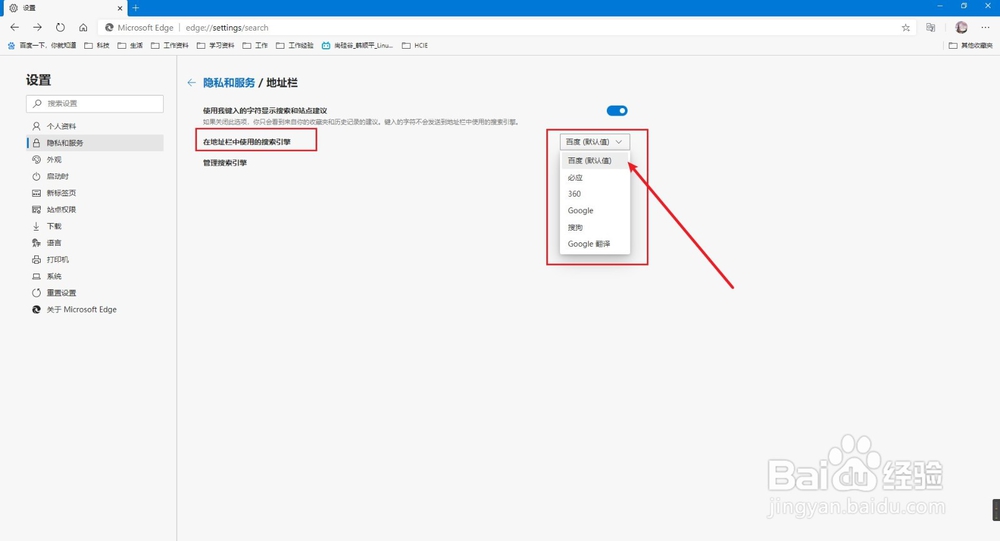The height and width of the screenshot is (541, 1000).
Task: Go back using the browser back arrow
Action: [x=15, y=27]
